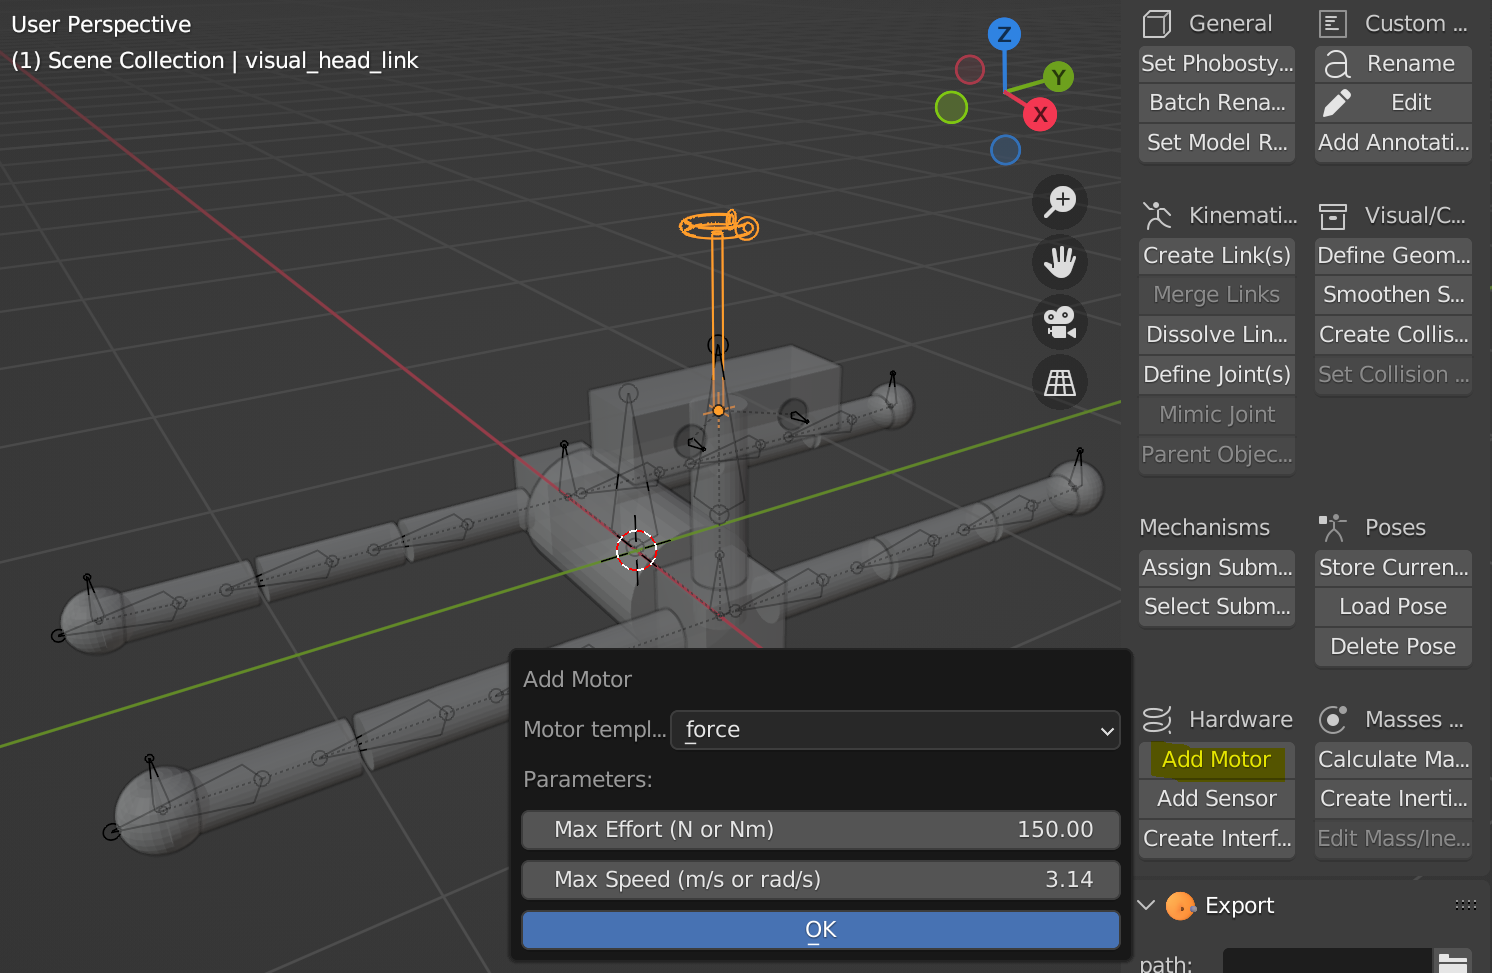The width and height of the screenshot is (1492, 973).
Task: Collapse the Export panel section
Action: click(1146, 905)
